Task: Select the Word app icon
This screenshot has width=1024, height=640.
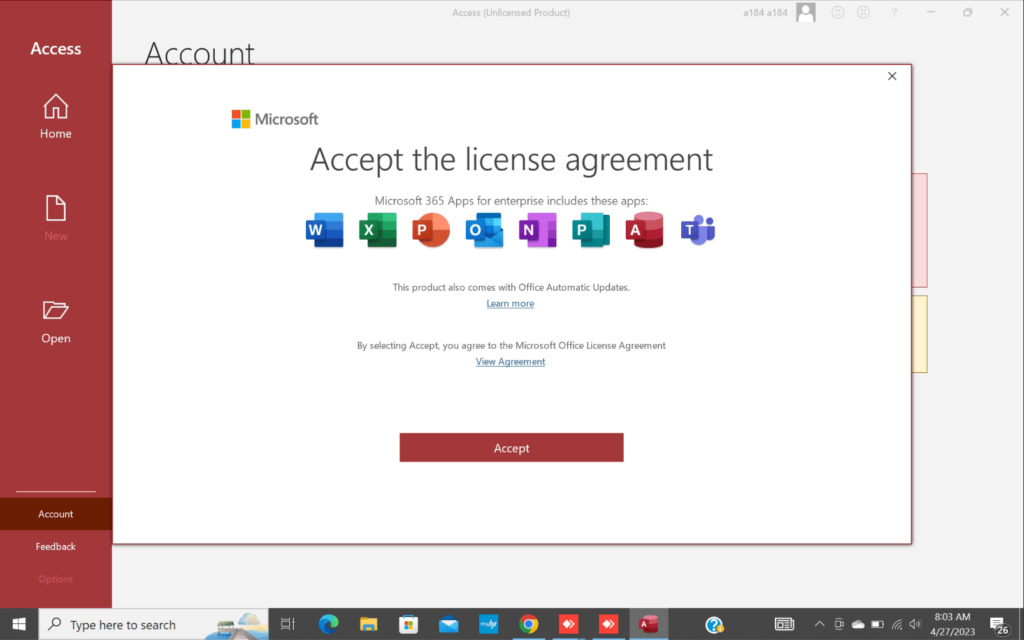Action: [324, 230]
